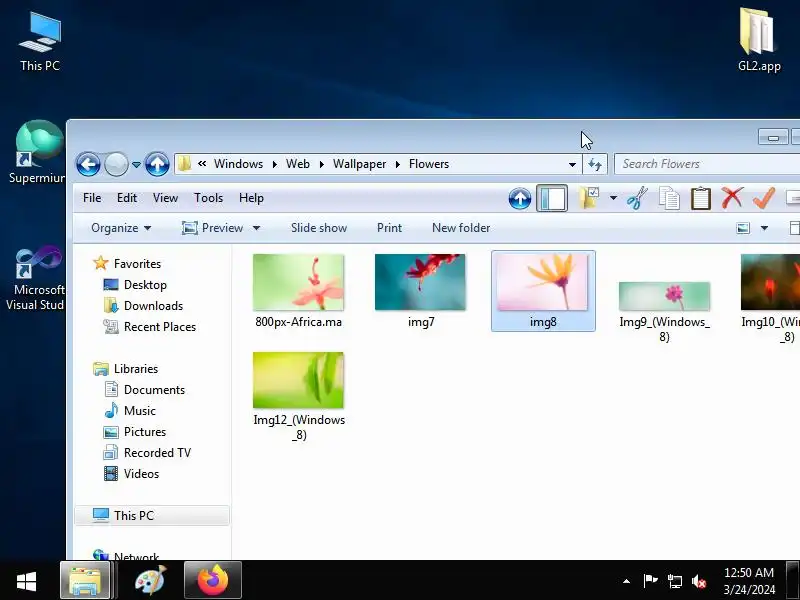Expand the arrow after Wallpaper in breadcrumb

397,164
